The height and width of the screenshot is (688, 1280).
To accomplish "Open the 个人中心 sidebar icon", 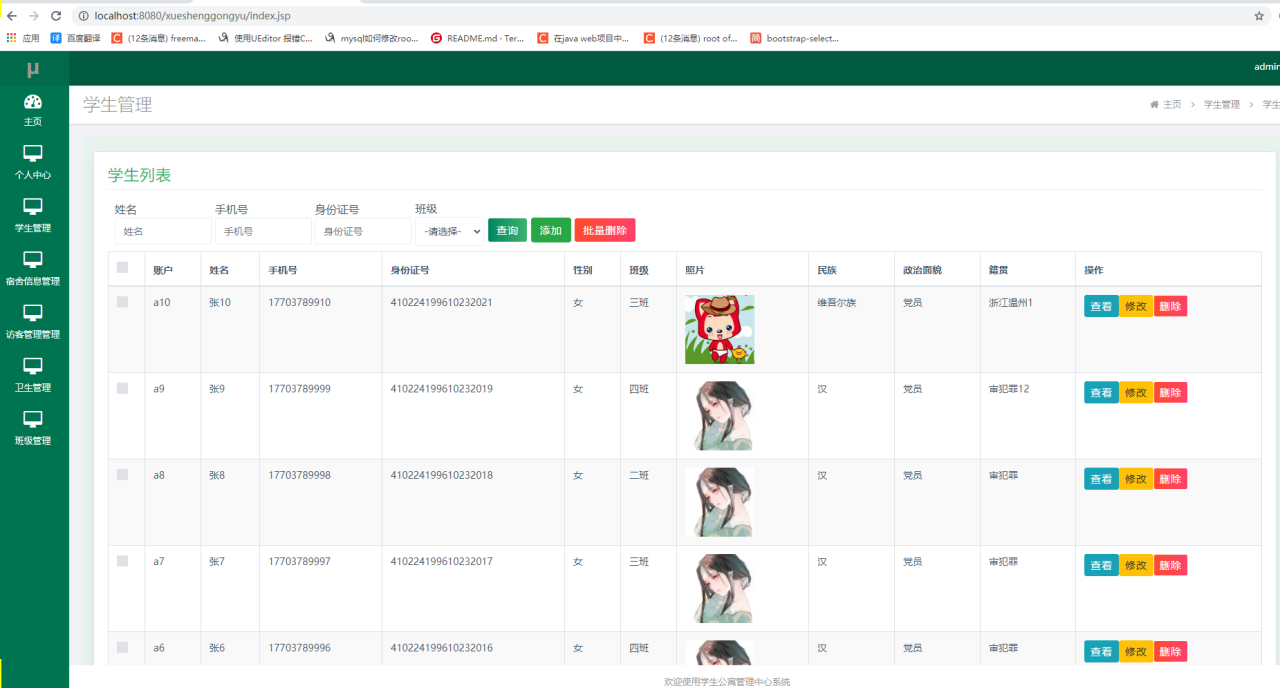I will click(x=33, y=162).
